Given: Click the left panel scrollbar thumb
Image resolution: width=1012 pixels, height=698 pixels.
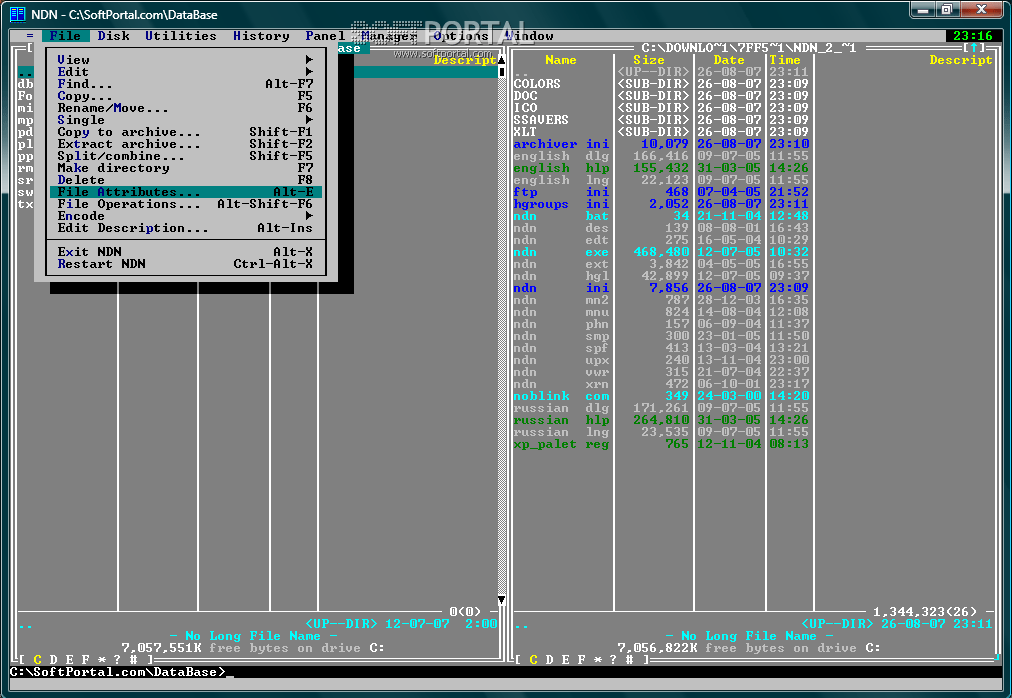Looking at the screenshot, I should (x=501, y=72).
